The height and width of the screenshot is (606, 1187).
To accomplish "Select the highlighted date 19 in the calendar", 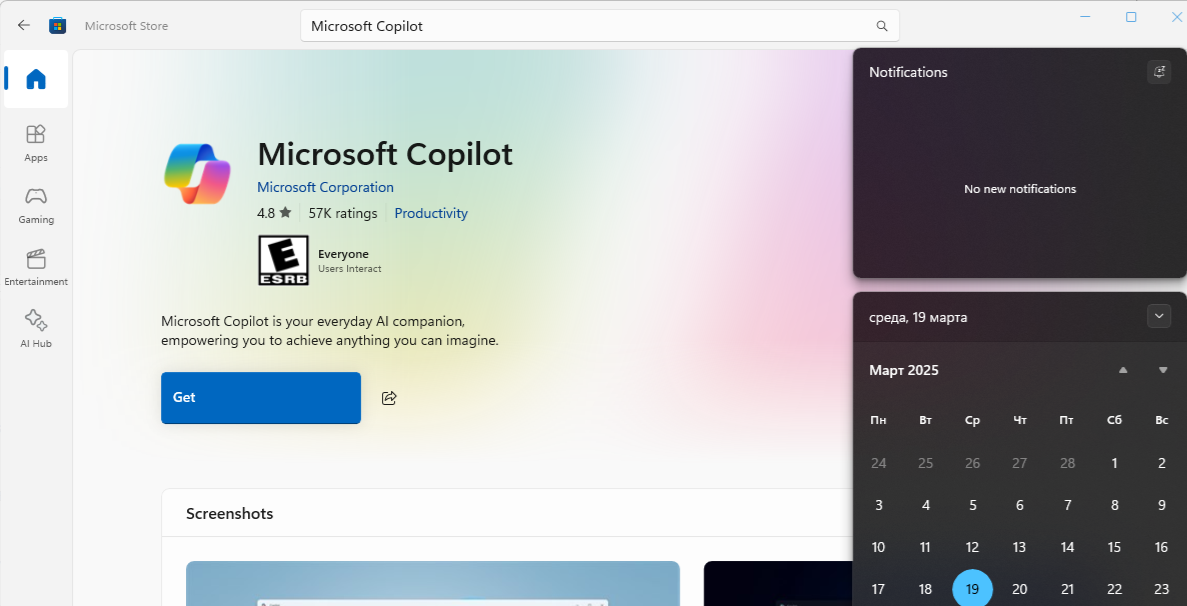I will pos(973,589).
